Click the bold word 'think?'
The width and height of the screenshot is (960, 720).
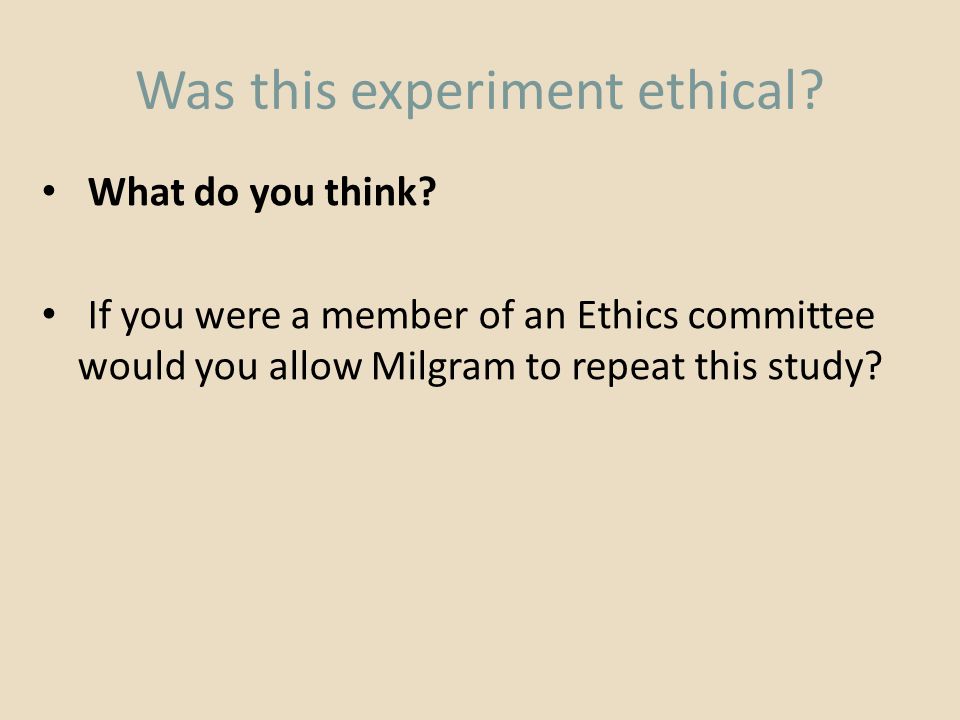(x=380, y=191)
